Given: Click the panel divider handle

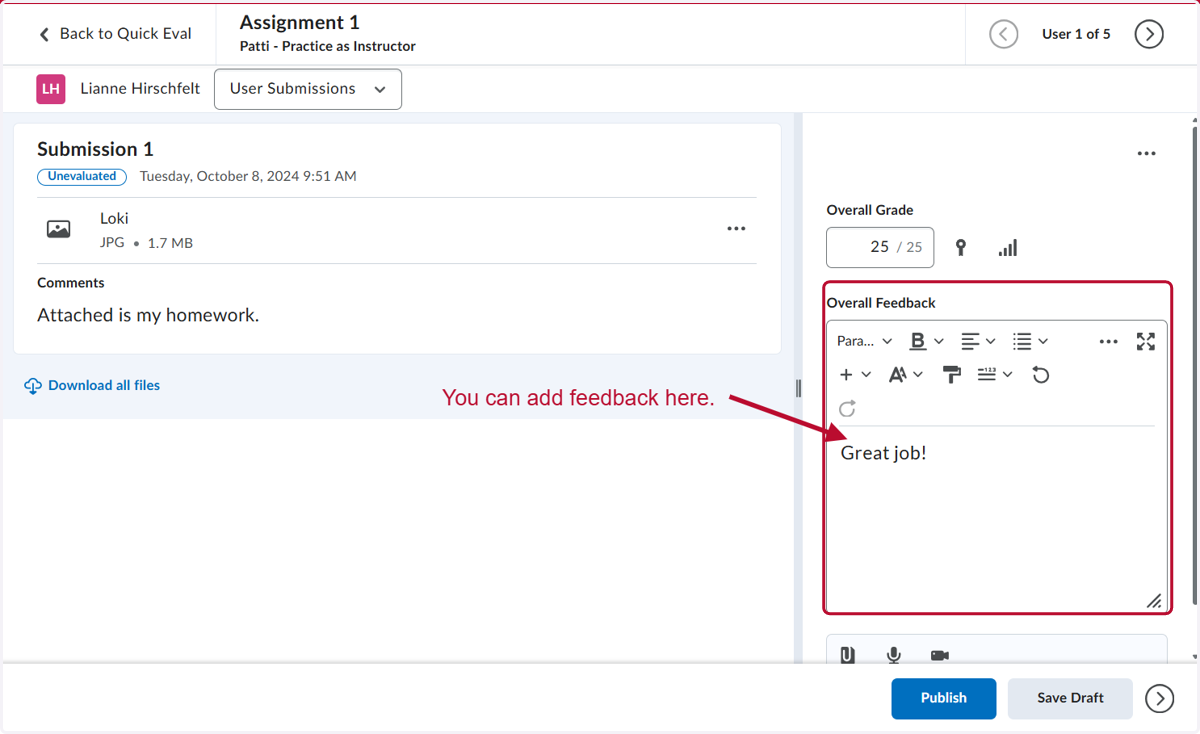Looking at the screenshot, I should point(798,388).
